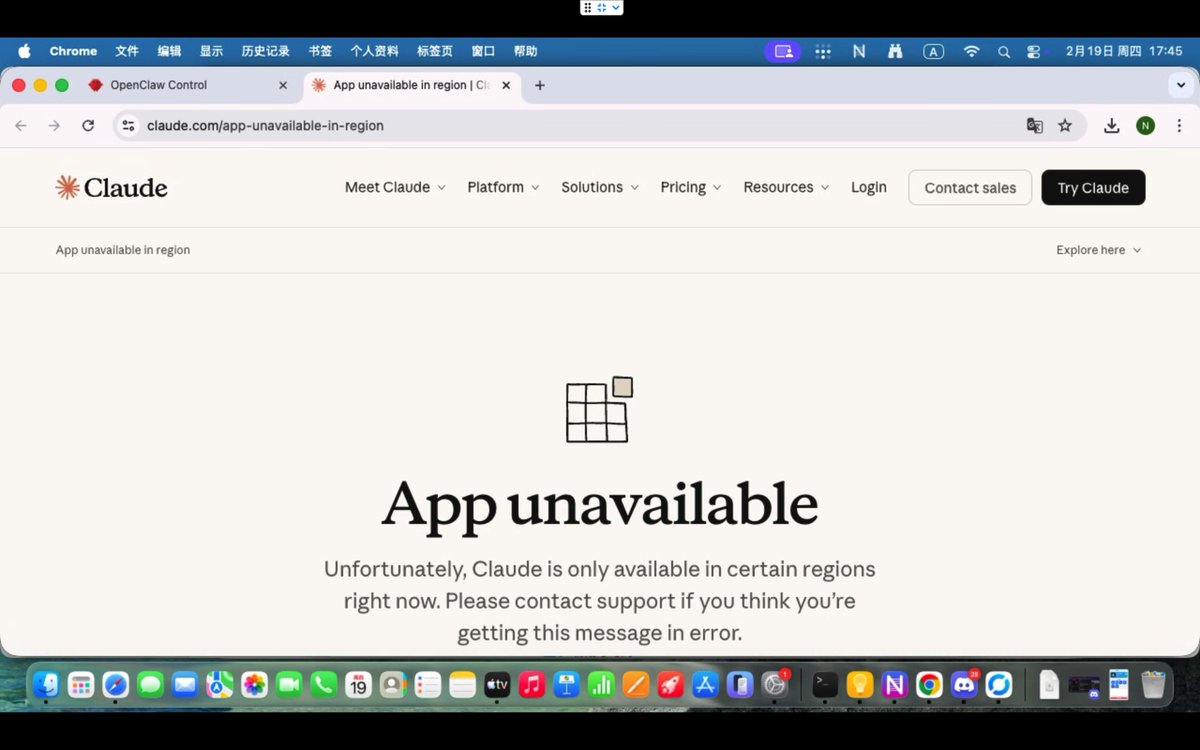Open Terminal from the Dock

click(825, 684)
